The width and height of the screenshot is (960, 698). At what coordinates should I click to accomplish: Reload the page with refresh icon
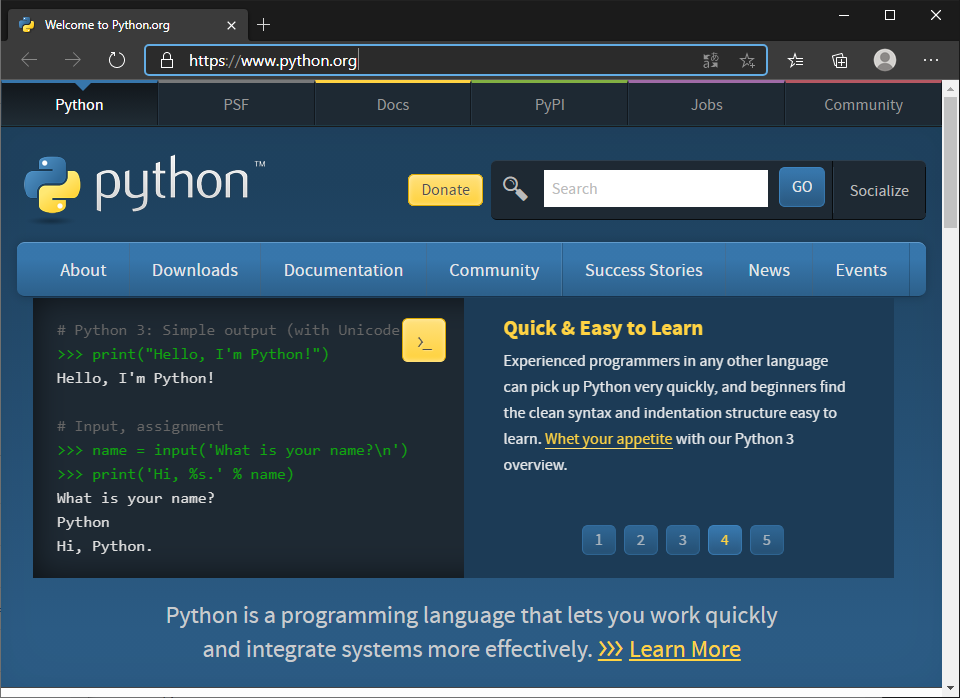click(116, 60)
